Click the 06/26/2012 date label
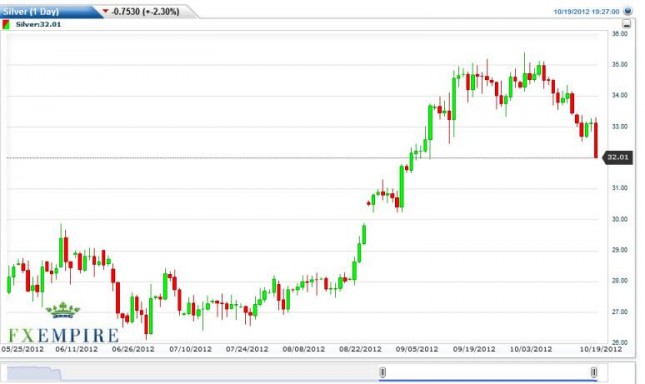The height and width of the screenshot is (384, 645). point(133,349)
